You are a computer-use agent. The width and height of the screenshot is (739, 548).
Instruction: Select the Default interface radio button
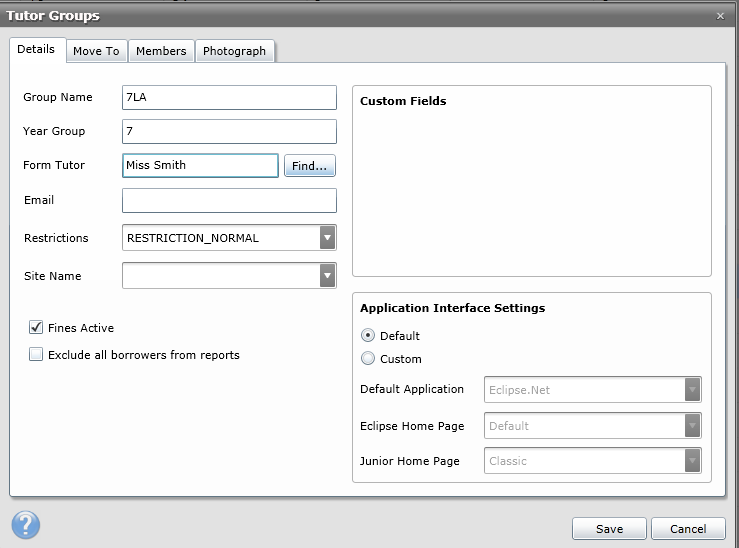[368, 336]
